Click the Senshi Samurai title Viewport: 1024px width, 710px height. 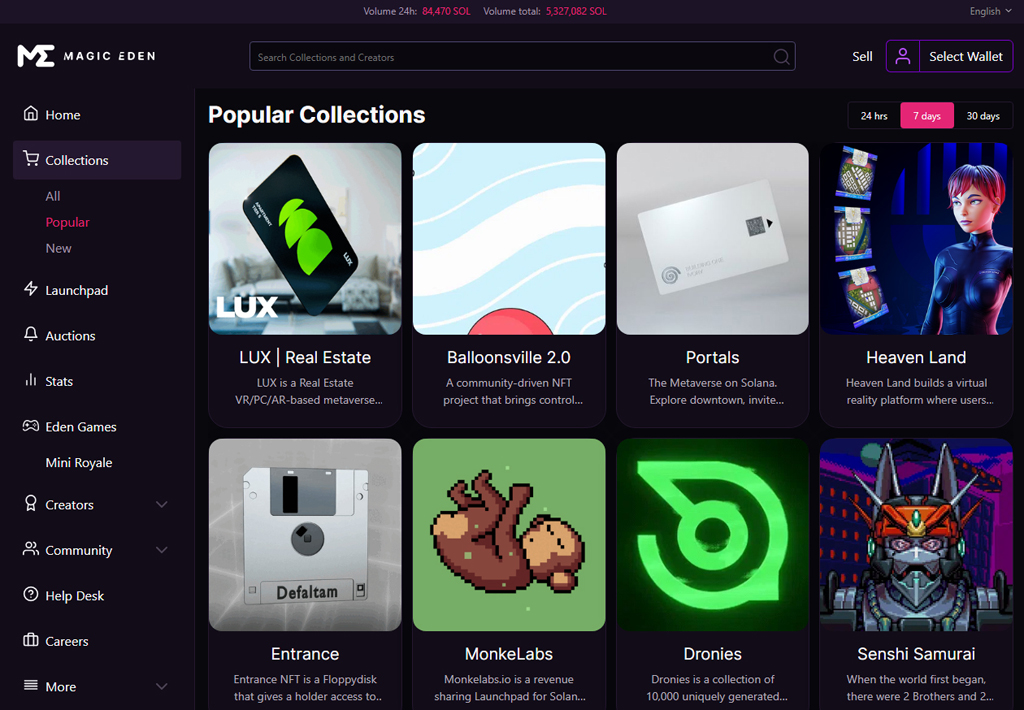[x=916, y=654]
